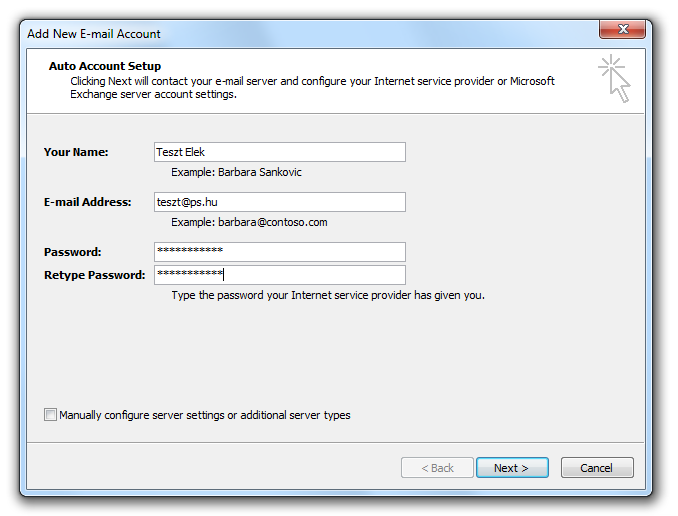Click the 'Retype Password:' label
This screenshot has width=678, height=516.
(x=95, y=275)
